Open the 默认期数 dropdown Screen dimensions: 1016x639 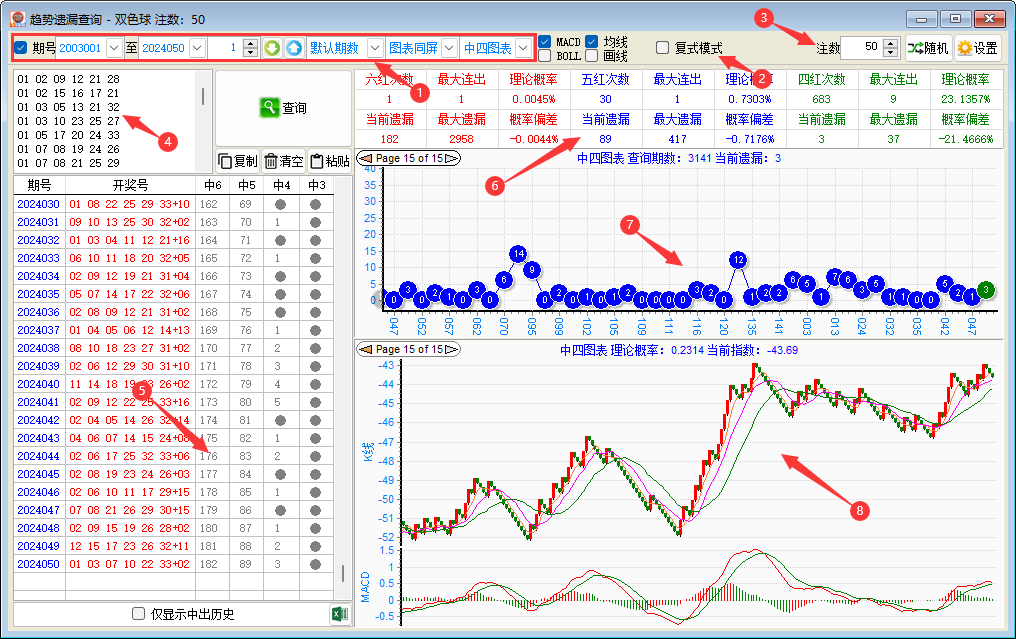(375, 48)
